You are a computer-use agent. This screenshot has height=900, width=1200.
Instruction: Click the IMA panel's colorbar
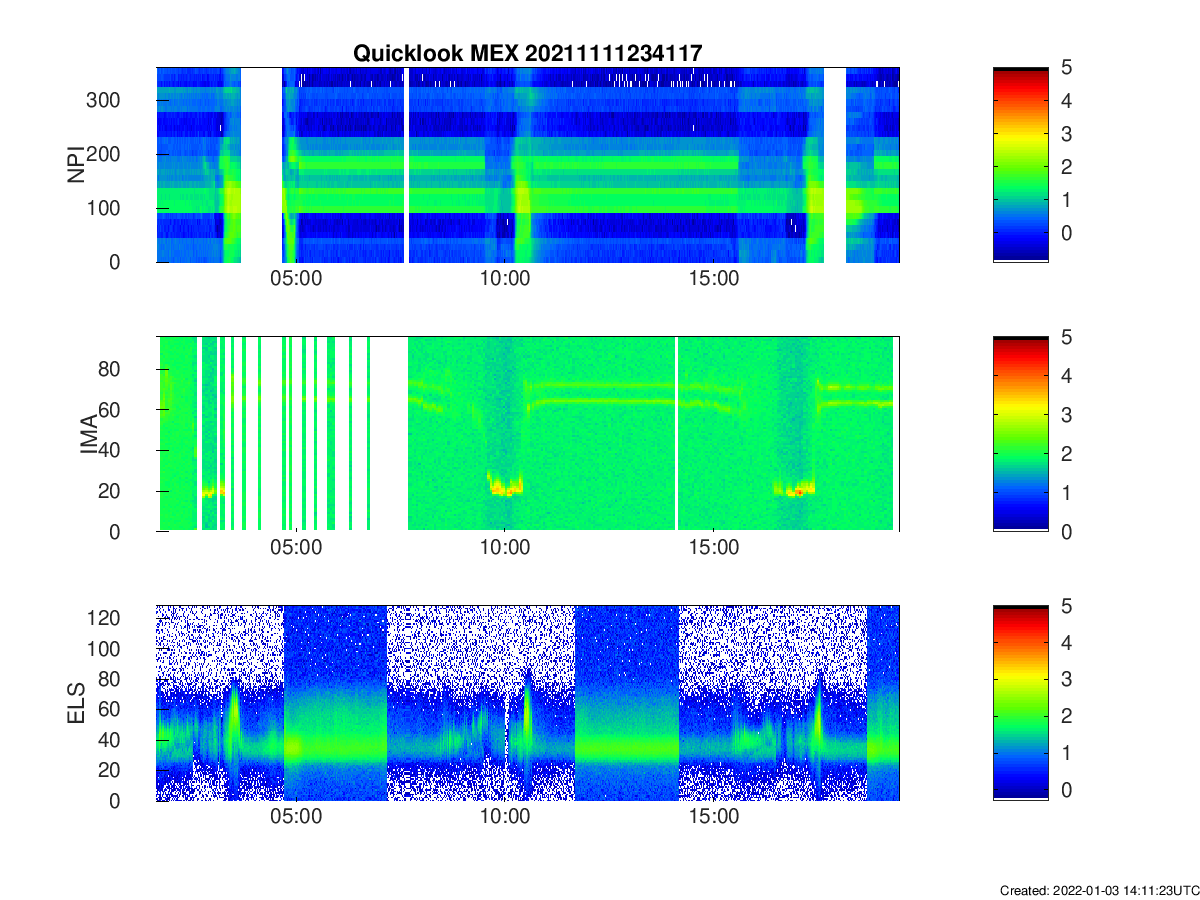click(x=1020, y=434)
